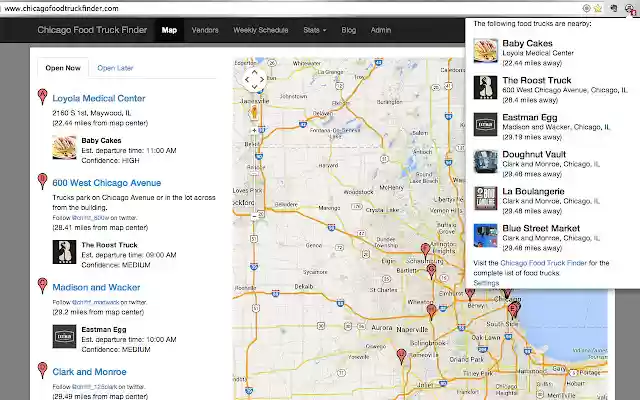Viewport: 640px width, 400px height.
Task: Click Chicago Food Truck Finder brand title
Action: coord(92,30)
